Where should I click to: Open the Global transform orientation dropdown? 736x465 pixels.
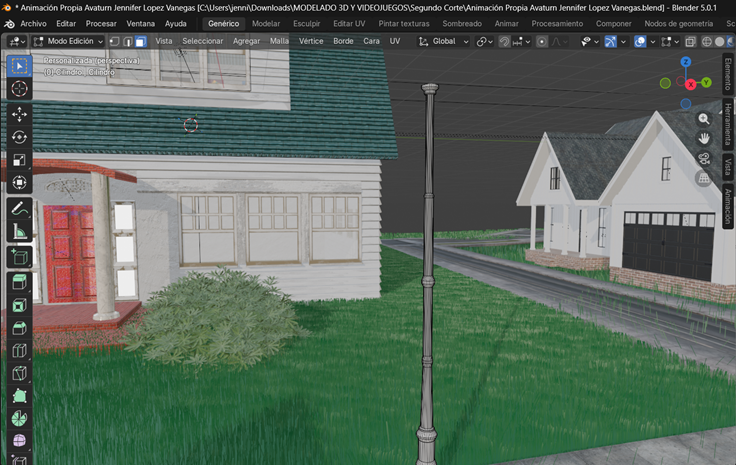pyautogui.click(x=443, y=42)
